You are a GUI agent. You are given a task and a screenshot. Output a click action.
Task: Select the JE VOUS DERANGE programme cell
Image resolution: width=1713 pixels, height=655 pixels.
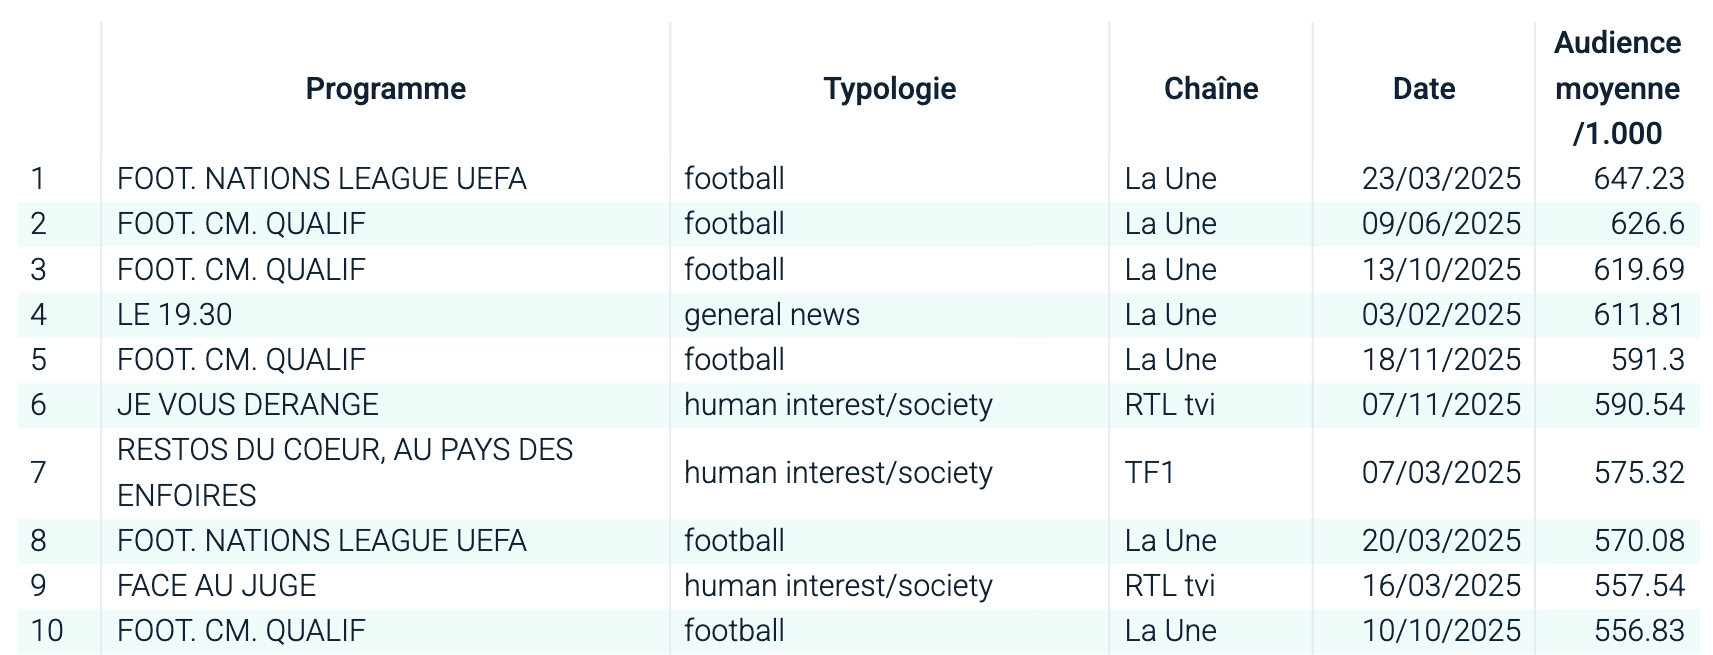pos(247,405)
